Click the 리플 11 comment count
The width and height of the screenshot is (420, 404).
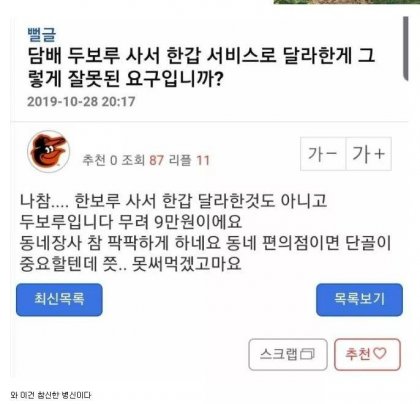tap(189, 160)
